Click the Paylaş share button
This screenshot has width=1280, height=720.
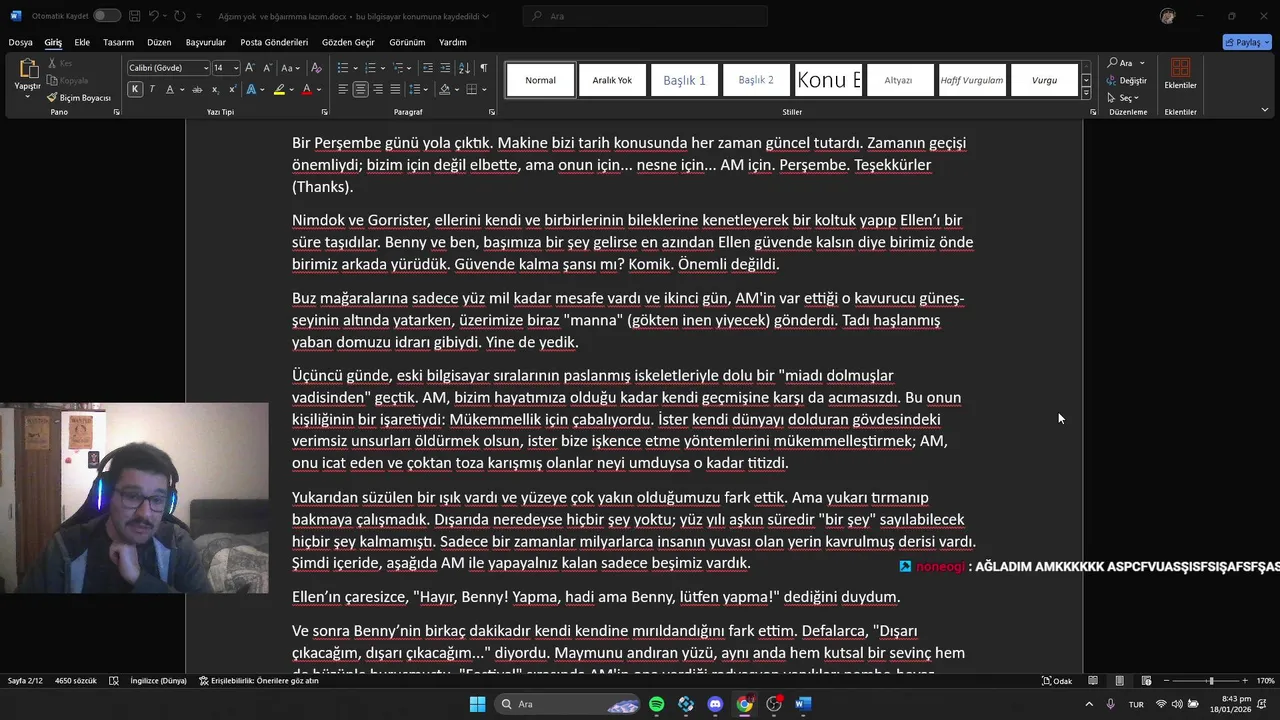coord(1247,42)
